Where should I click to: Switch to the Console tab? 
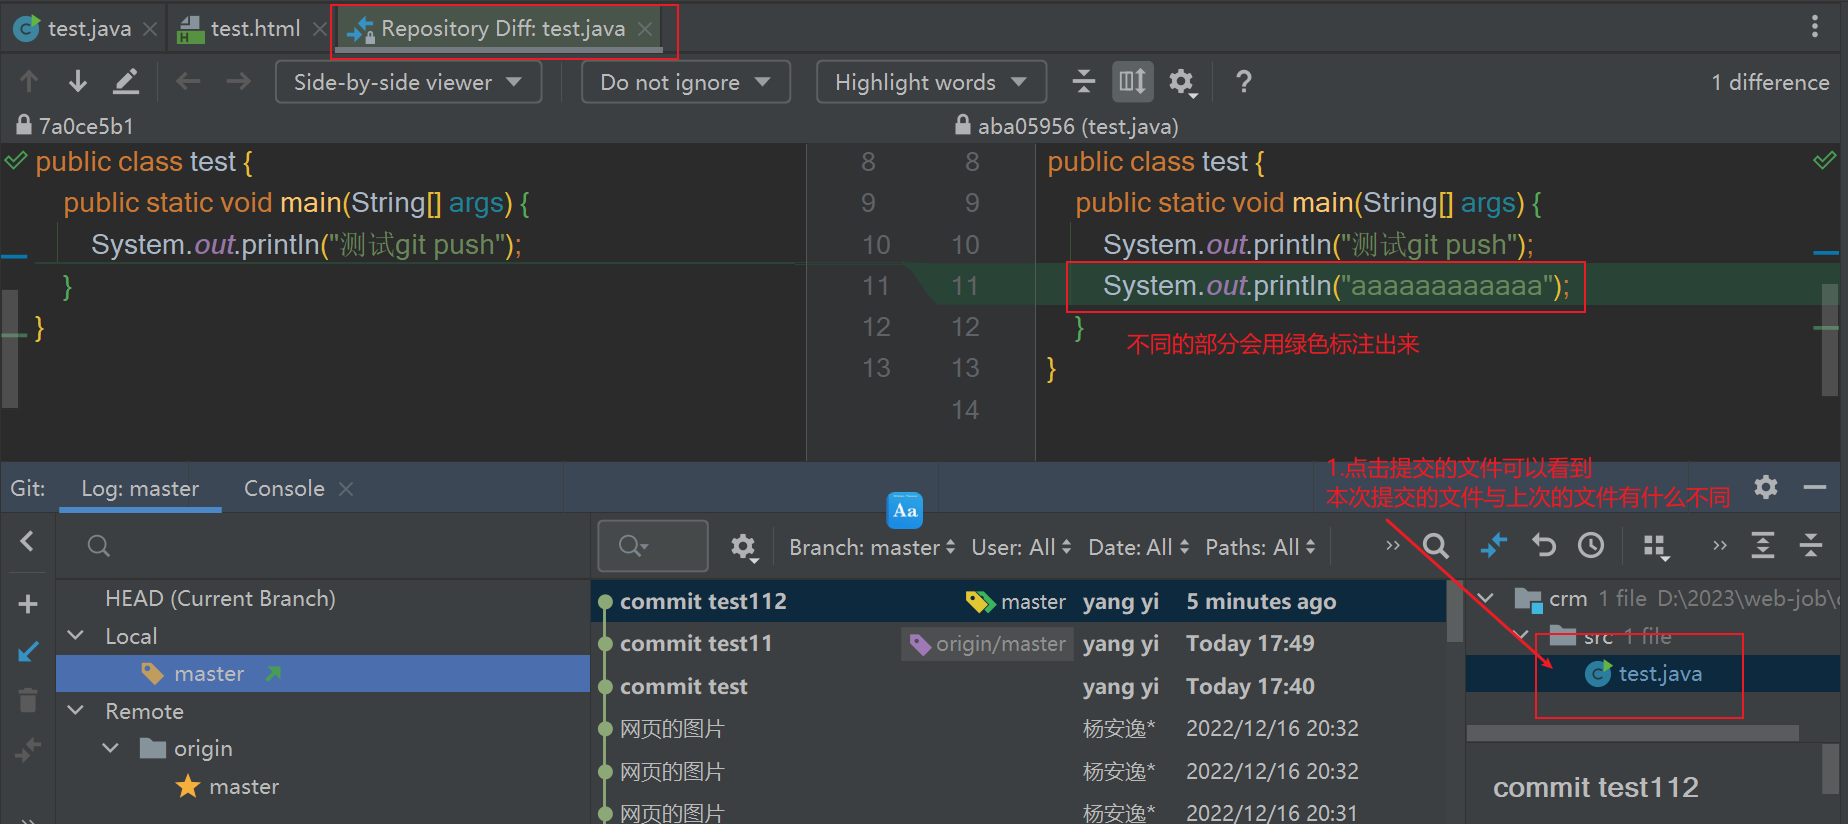(x=284, y=489)
